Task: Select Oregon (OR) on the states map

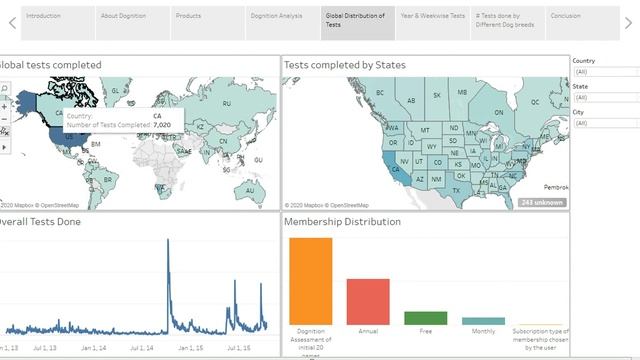Action: click(393, 143)
